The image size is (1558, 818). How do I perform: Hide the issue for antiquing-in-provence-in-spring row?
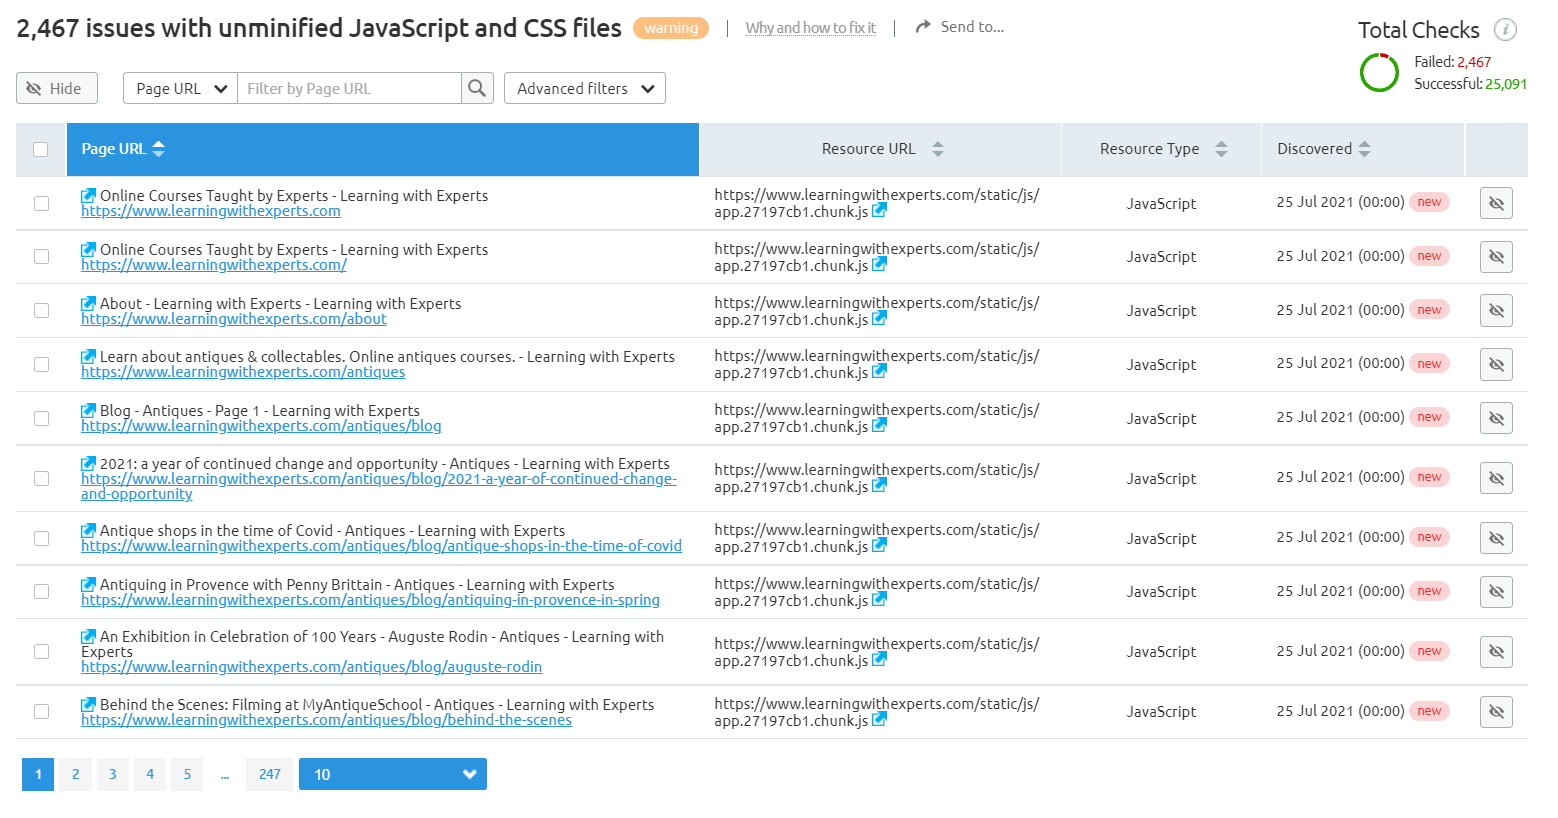click(1496, 592)
